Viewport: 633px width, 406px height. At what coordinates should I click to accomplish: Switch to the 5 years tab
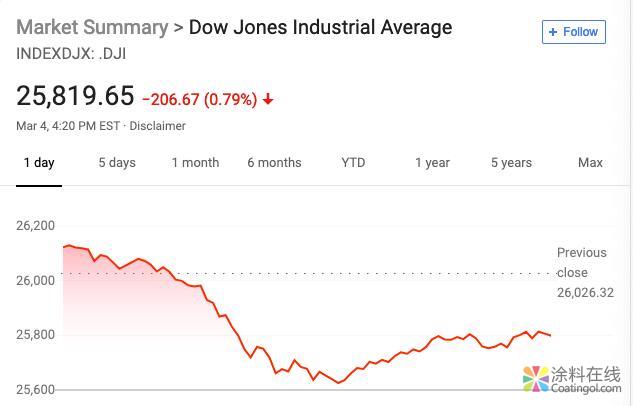511,163
